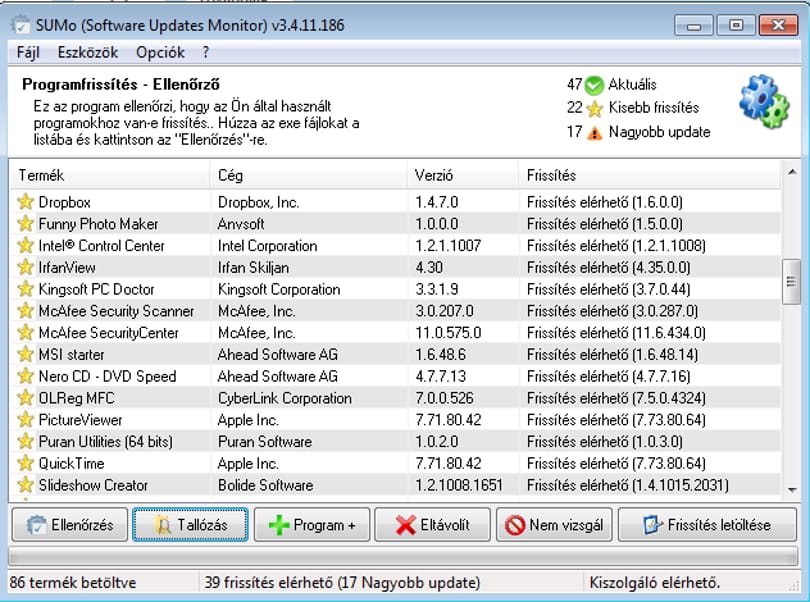Click the Bolide Software company cell
This screenshot has width=810, height=602.
[266, 485]
